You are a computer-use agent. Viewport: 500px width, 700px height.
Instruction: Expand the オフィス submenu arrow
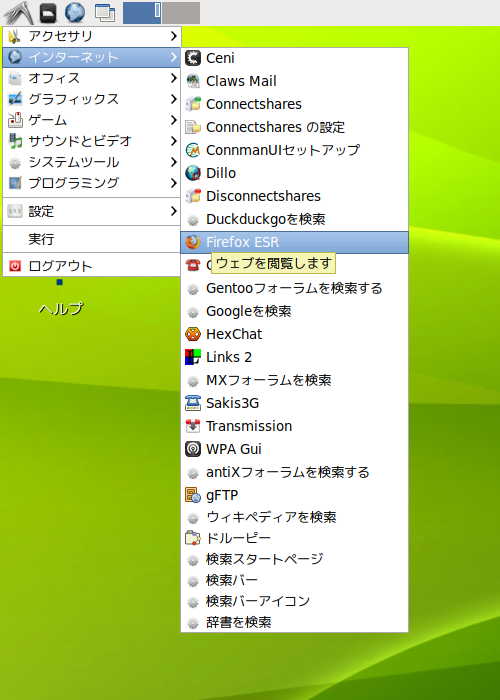click(174, 78)
